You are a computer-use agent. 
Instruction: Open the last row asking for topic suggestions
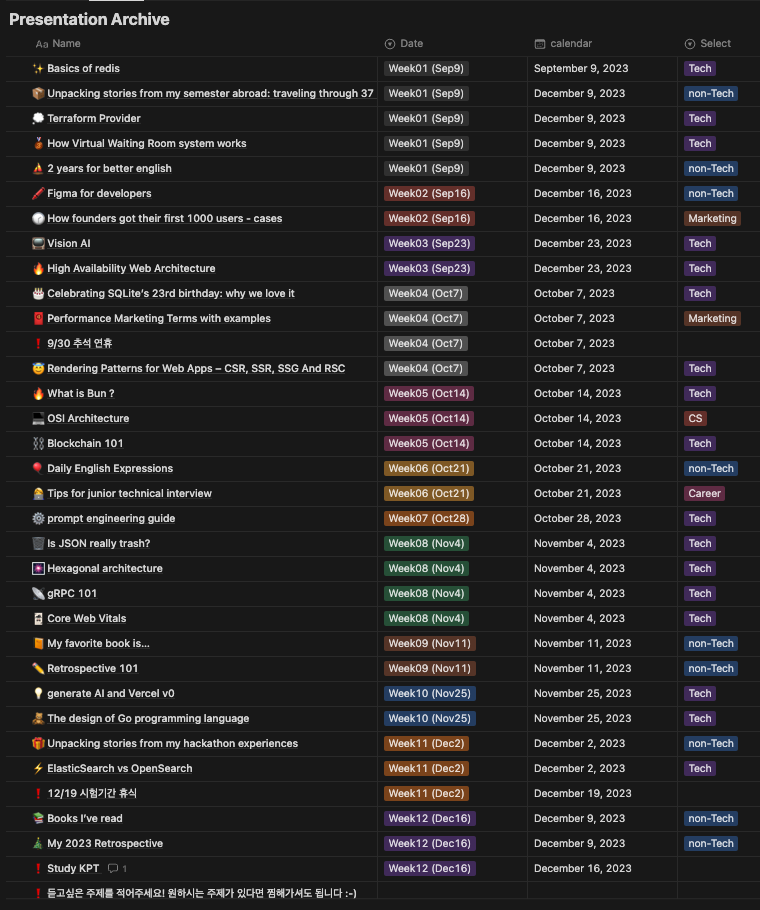(201, 893)
